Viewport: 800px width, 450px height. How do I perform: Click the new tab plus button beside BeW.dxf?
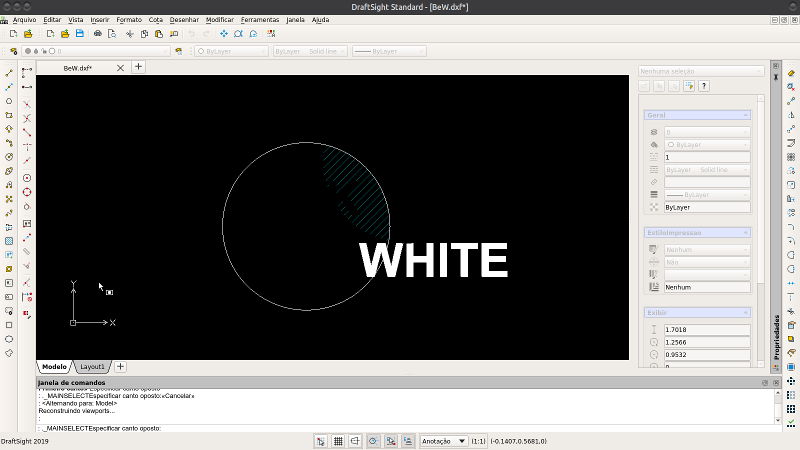point(138,68)
